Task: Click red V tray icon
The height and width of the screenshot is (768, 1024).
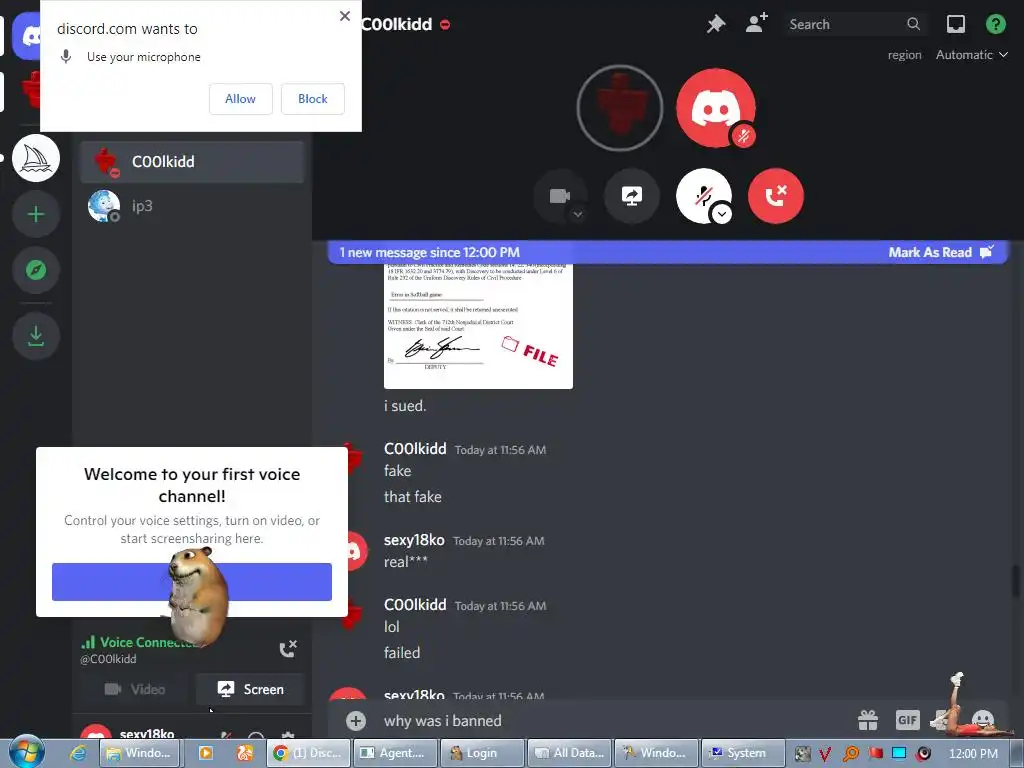Action: pyautogui.click(x=825, y=754)
